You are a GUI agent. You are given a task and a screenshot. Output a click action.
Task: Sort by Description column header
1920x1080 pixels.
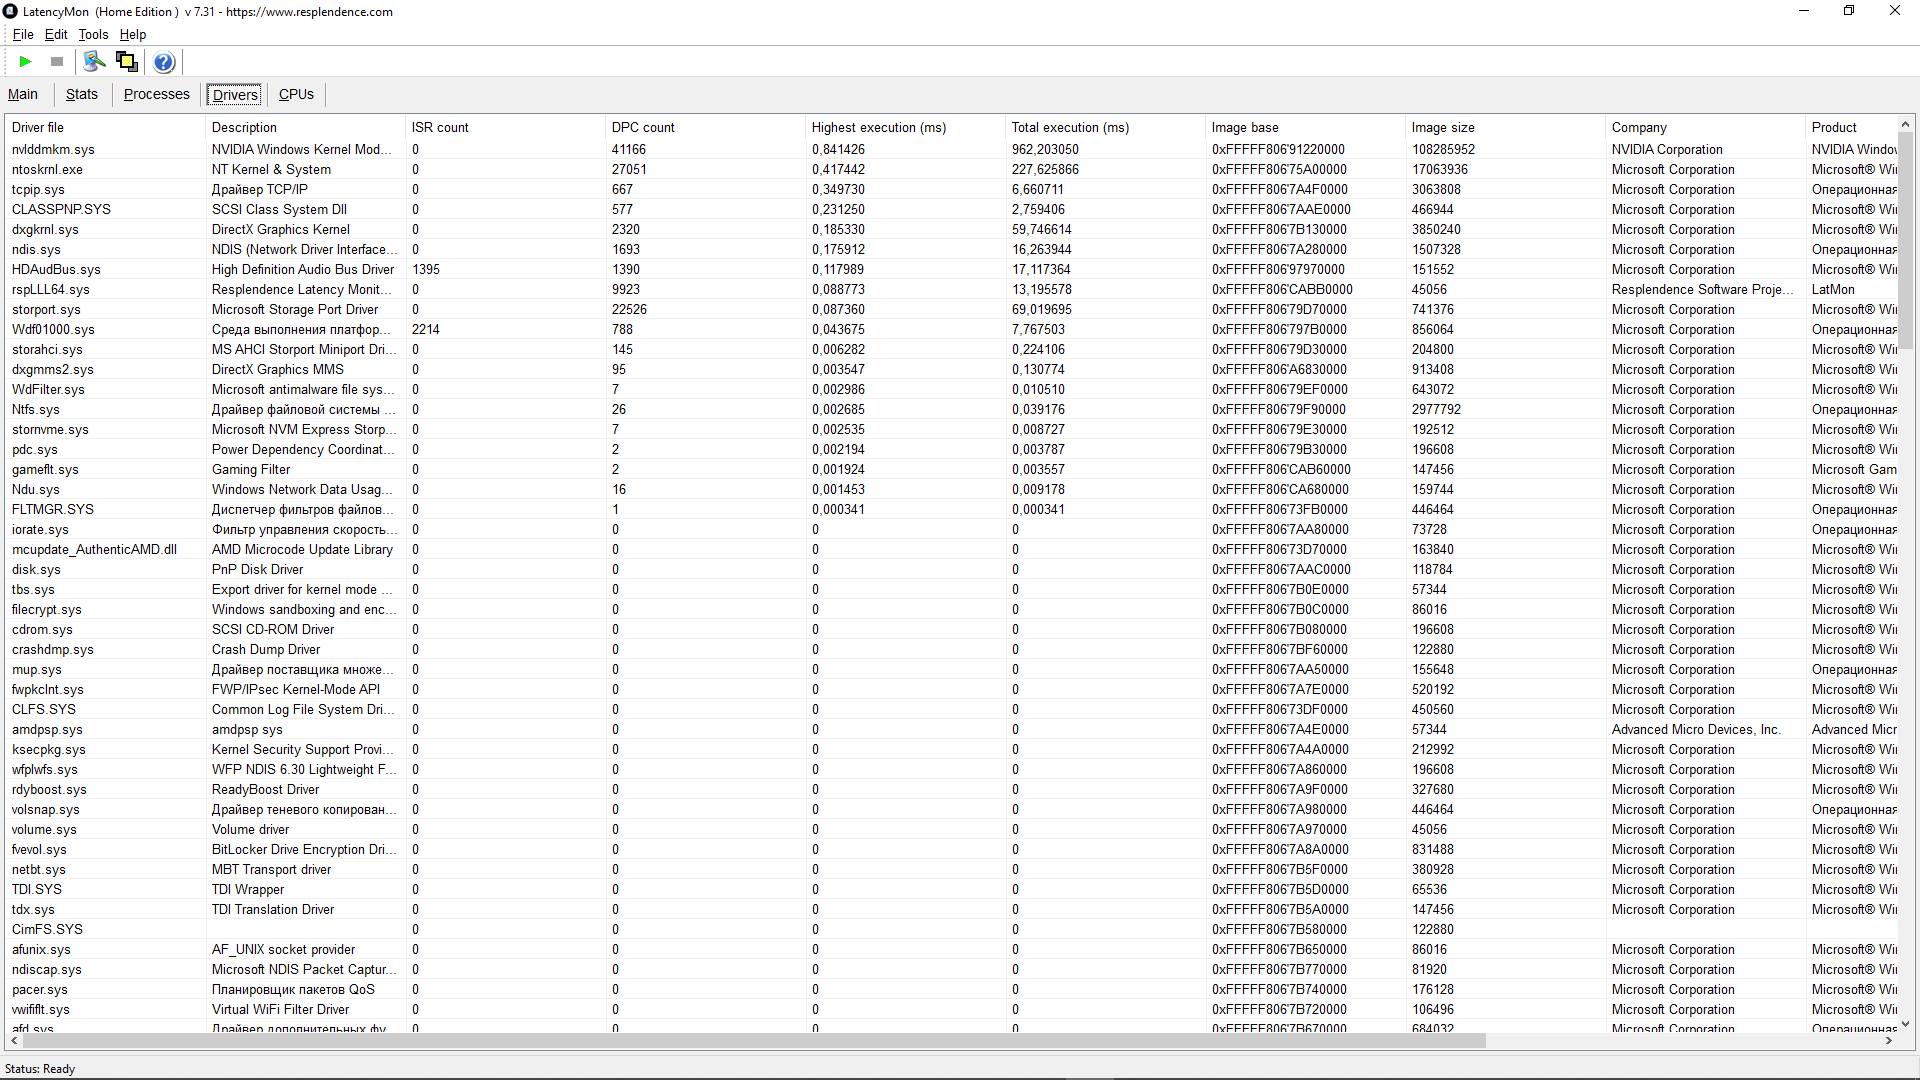pyautogui.click(x=305, y=127)
